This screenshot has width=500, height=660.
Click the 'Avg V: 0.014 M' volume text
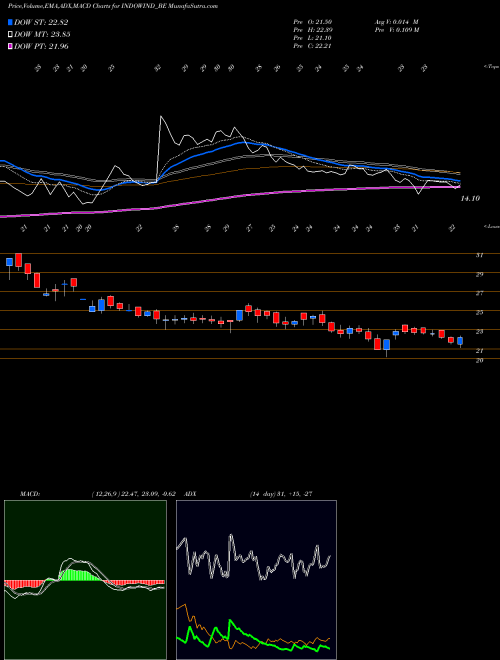396,22
